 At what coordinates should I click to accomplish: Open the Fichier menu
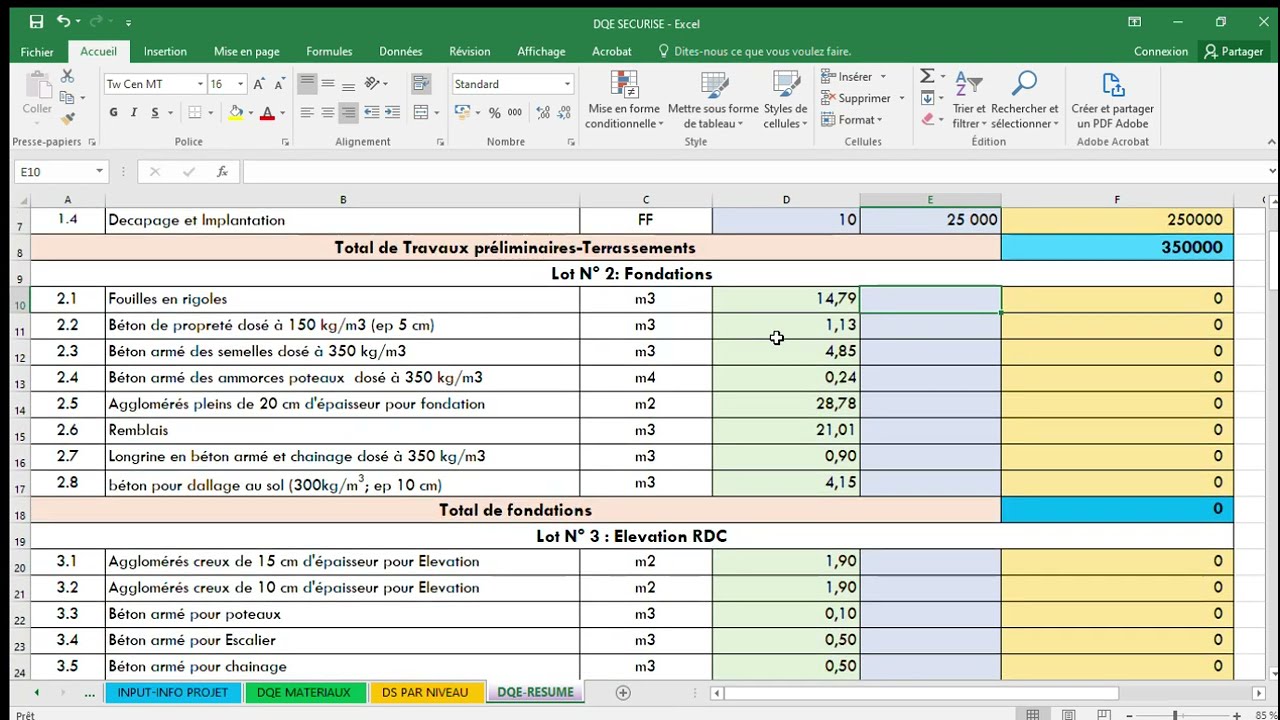tap(37, 51)
